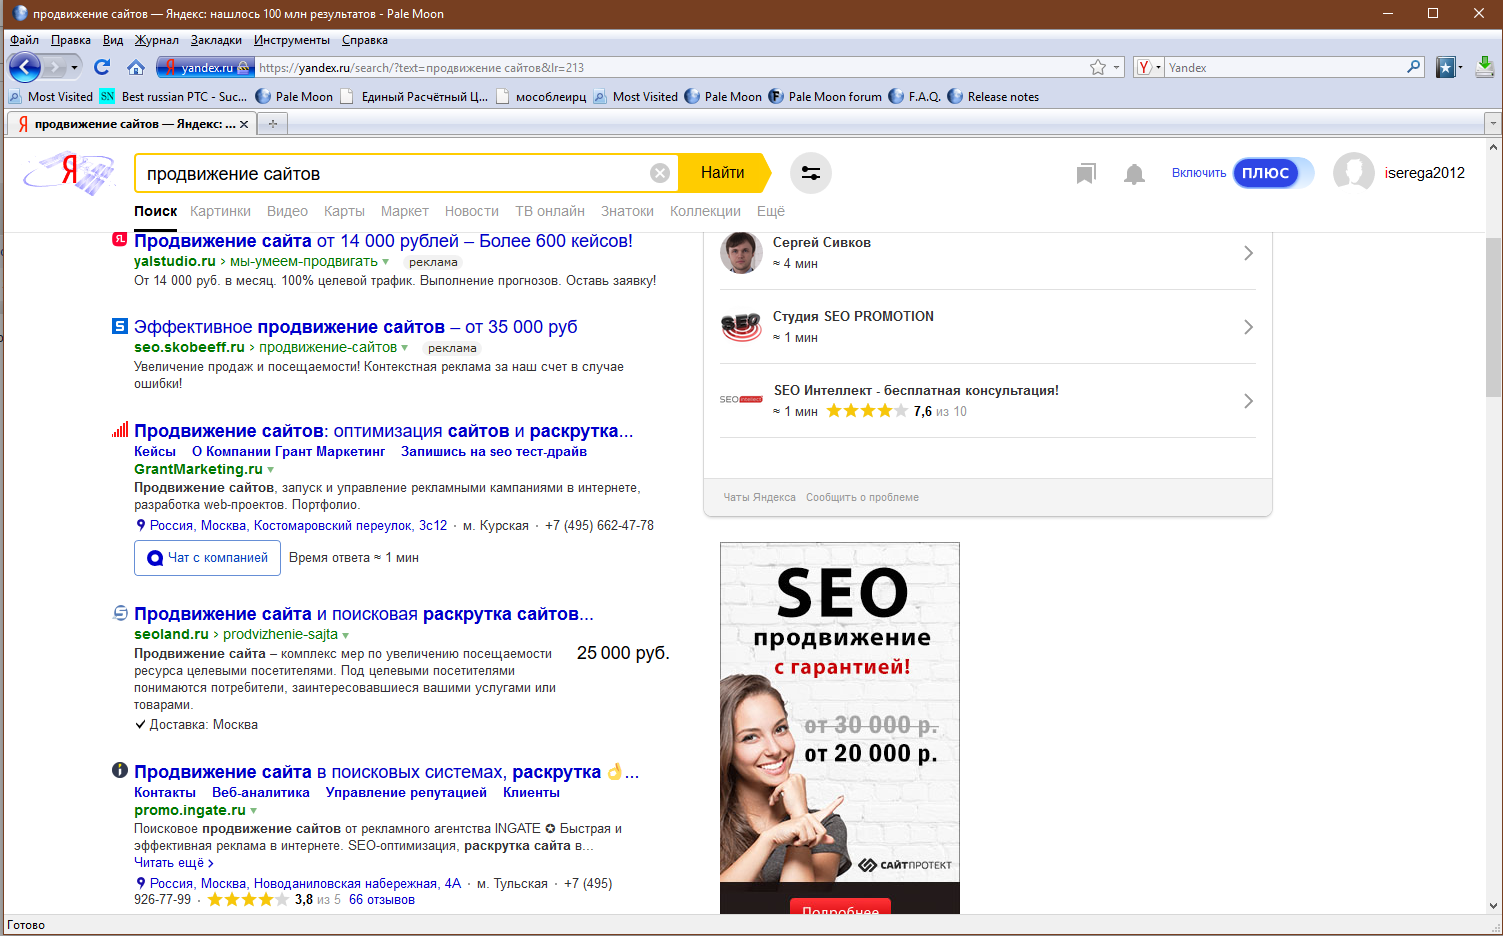Open Pale Moon forum bookmark
The image size is (1503, 936).
click(825, 97)
